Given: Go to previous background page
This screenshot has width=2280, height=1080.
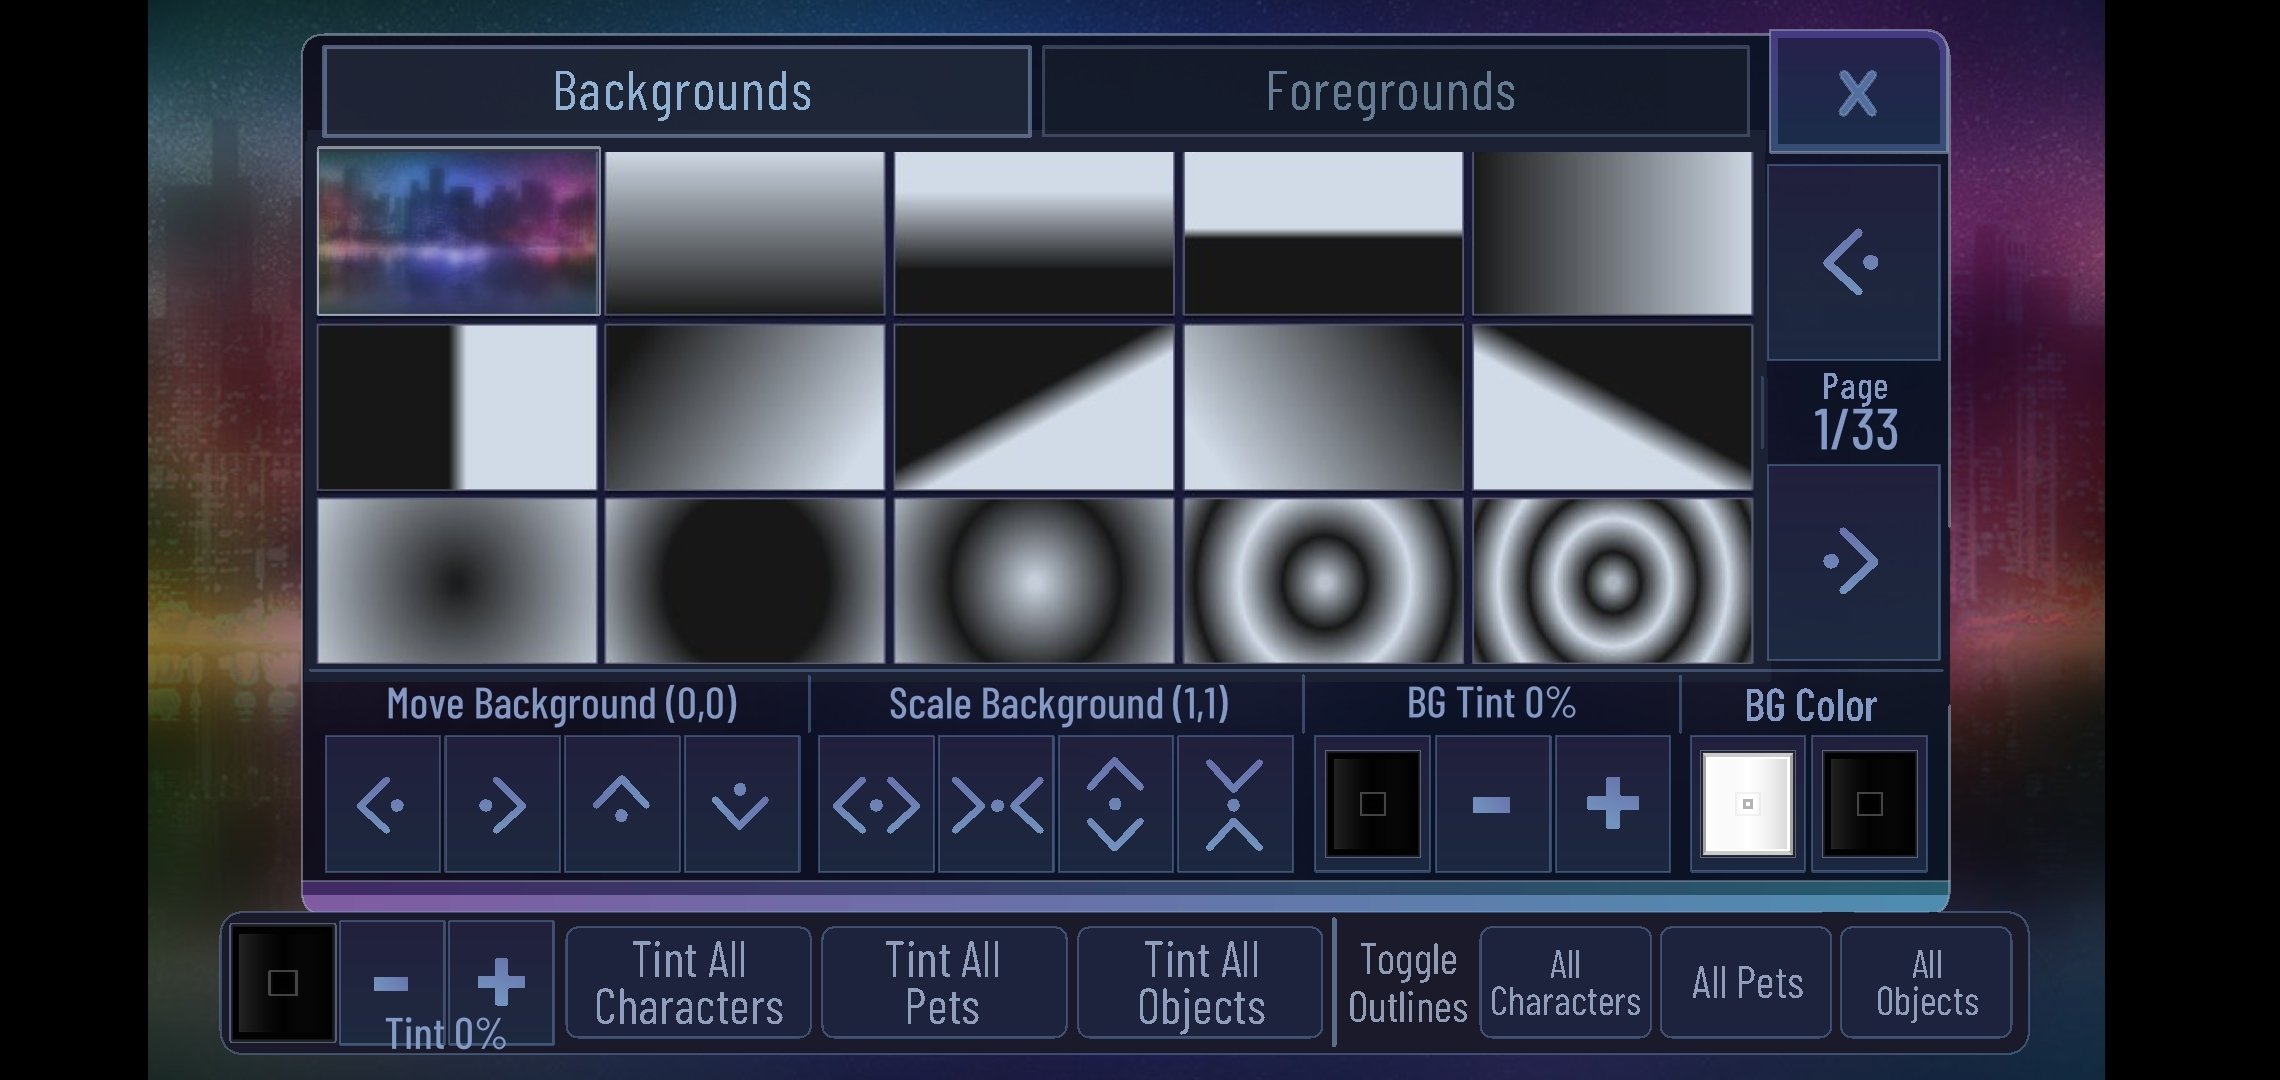Looking at the screenshot, I should [1853, 262].
